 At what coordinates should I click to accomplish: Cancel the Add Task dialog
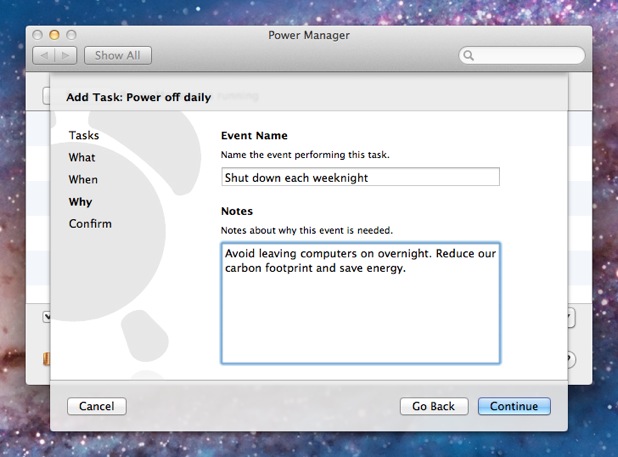(x=97, y=406)
